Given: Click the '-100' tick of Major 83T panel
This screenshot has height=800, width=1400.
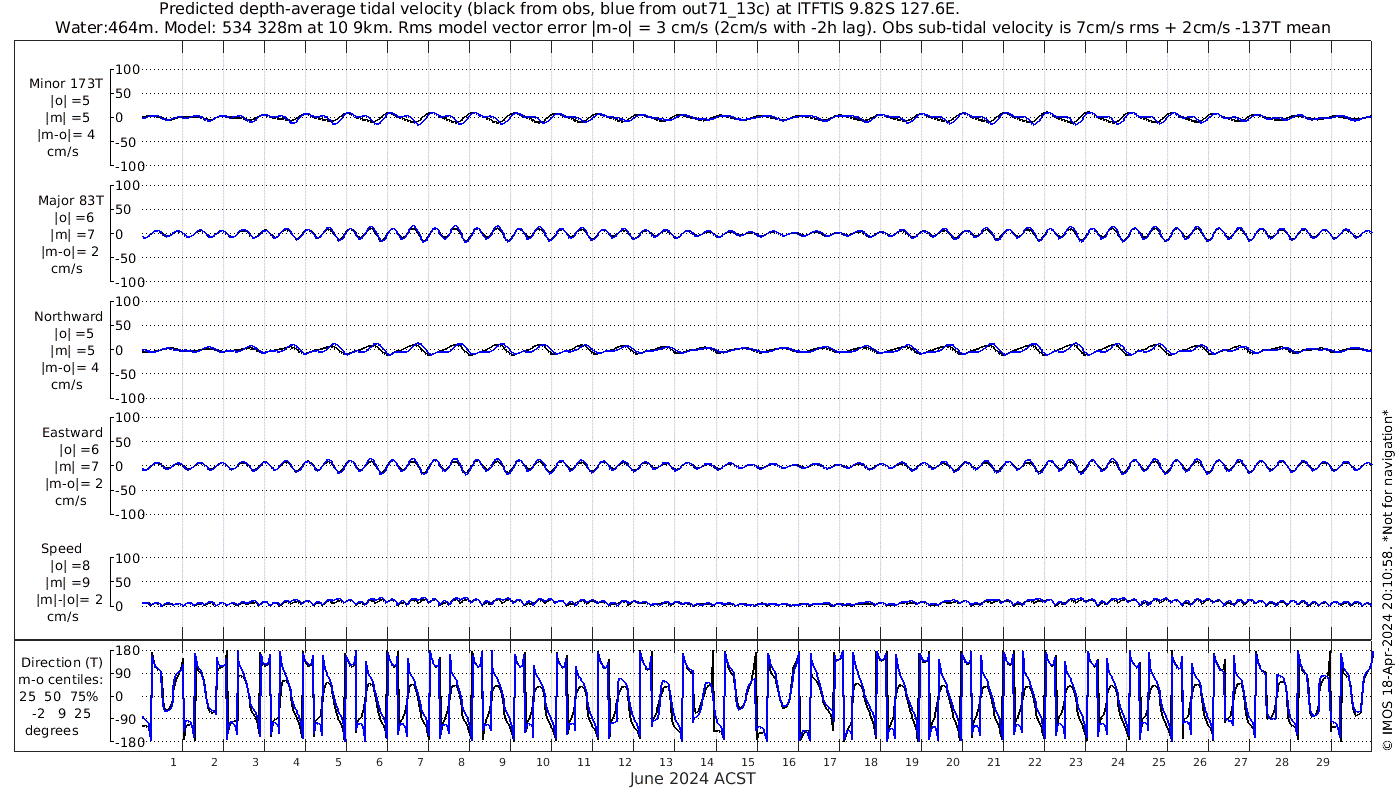Looking at the screenshot, I should tap(130, 282).
